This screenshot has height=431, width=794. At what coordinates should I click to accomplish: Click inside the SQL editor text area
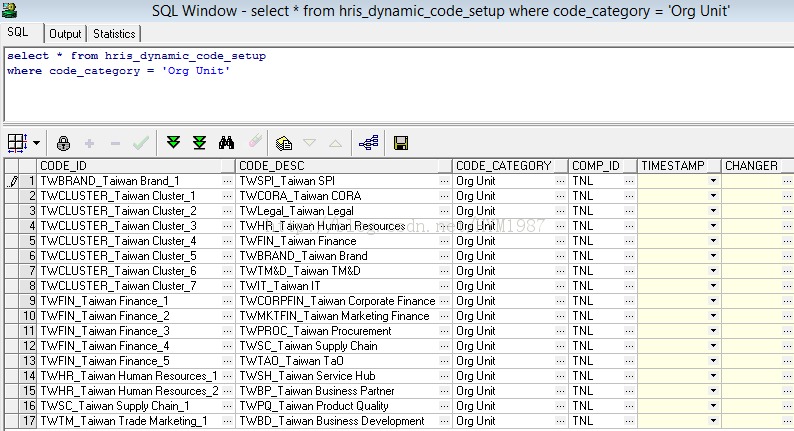[x=399, y=84]
